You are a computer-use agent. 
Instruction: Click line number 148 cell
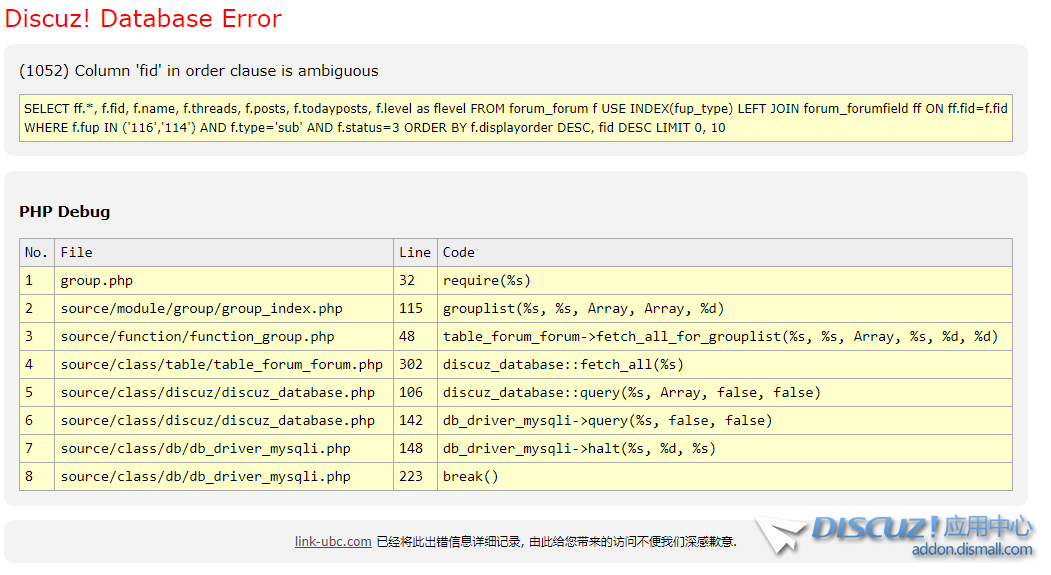(415, 448)
